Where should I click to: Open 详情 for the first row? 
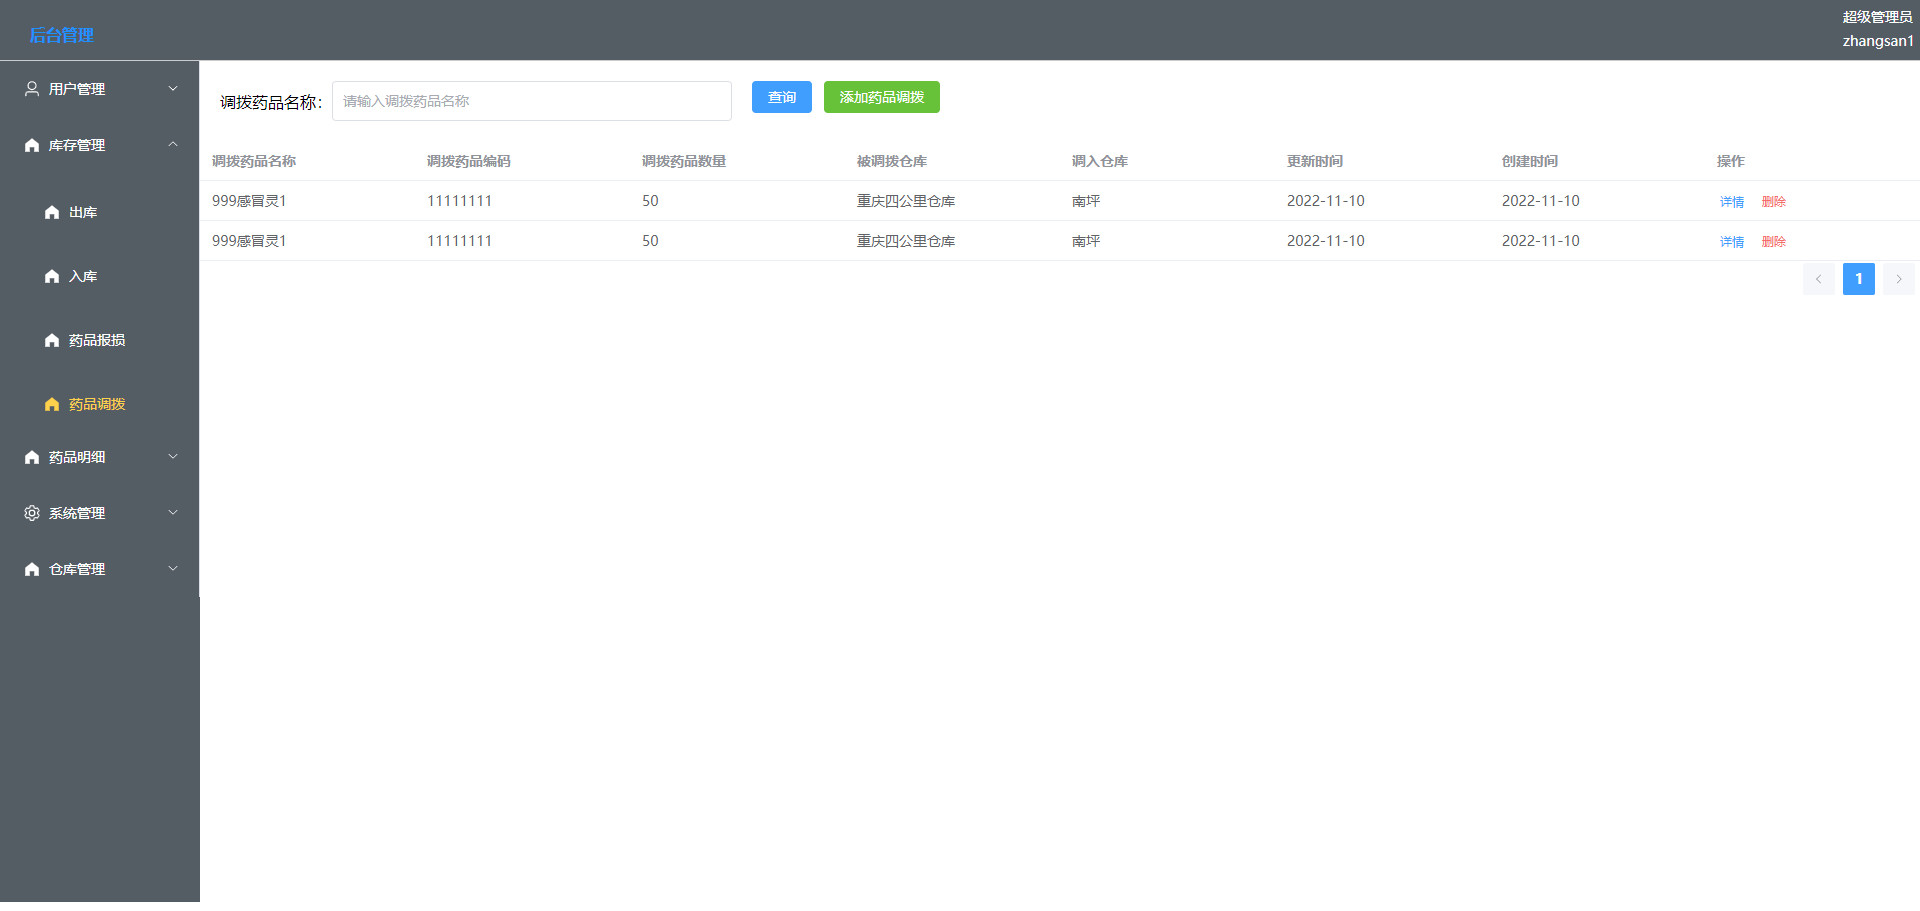1732,202
